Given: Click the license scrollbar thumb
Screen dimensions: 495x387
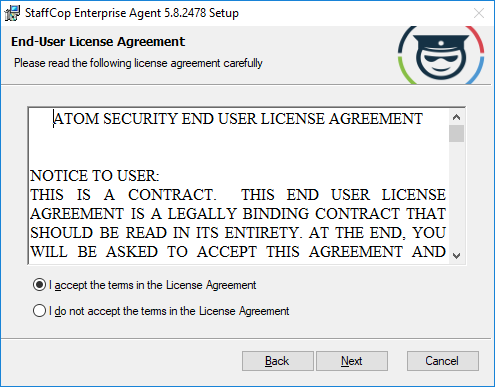Looking at the screenshot, I should coord(456,133).
